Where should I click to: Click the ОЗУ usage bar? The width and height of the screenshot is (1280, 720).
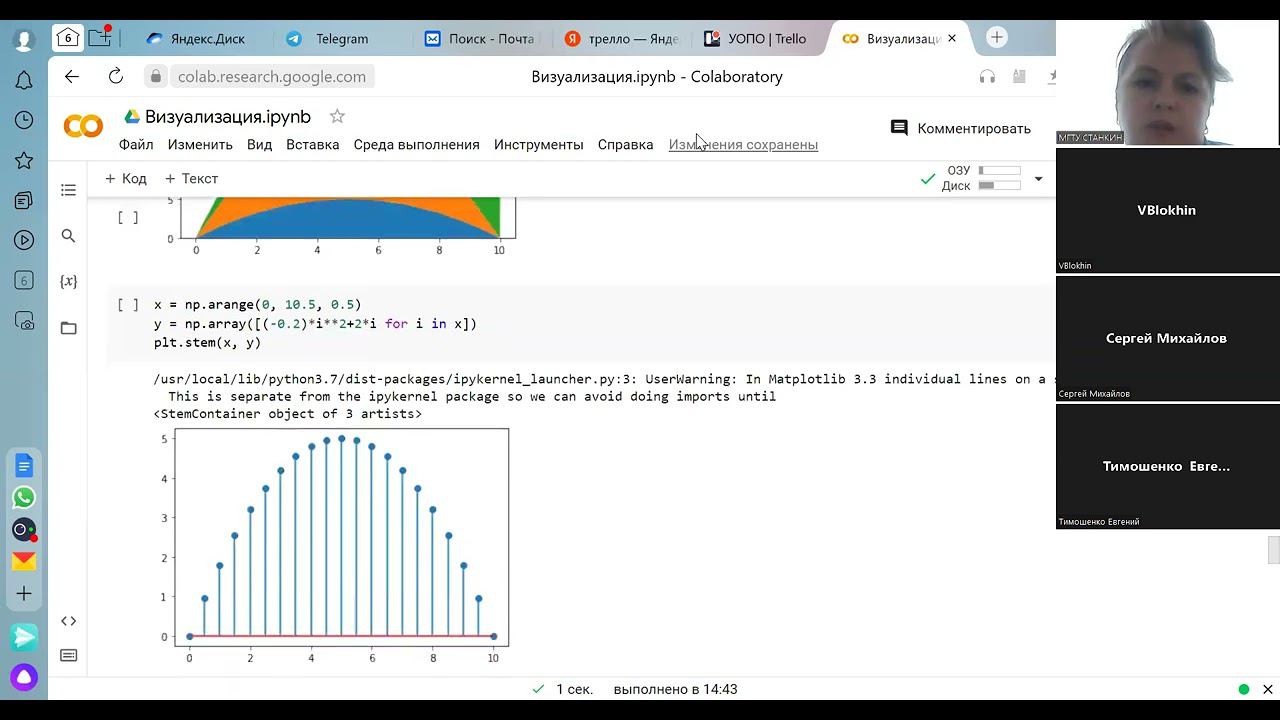click(x=1000, y=170)
